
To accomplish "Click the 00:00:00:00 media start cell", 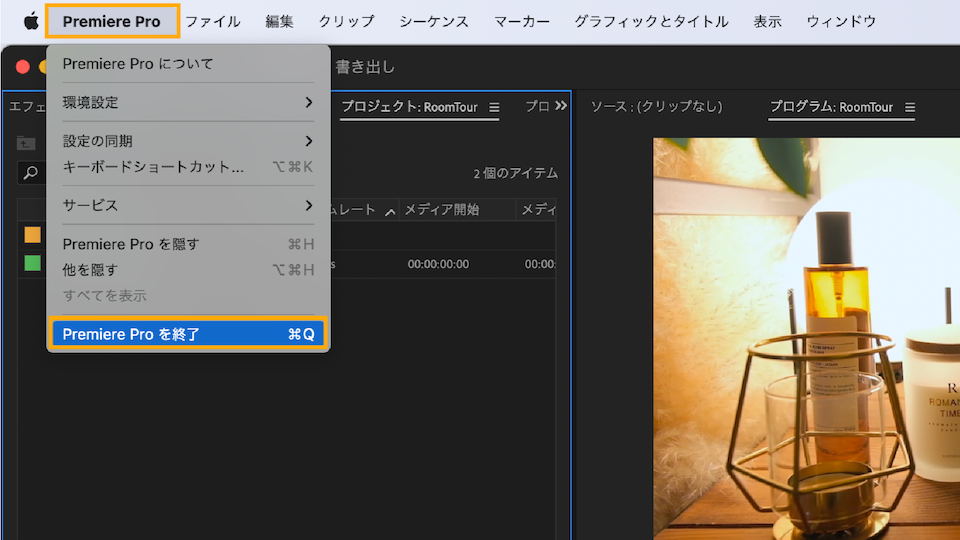I will tap(438, 264).
